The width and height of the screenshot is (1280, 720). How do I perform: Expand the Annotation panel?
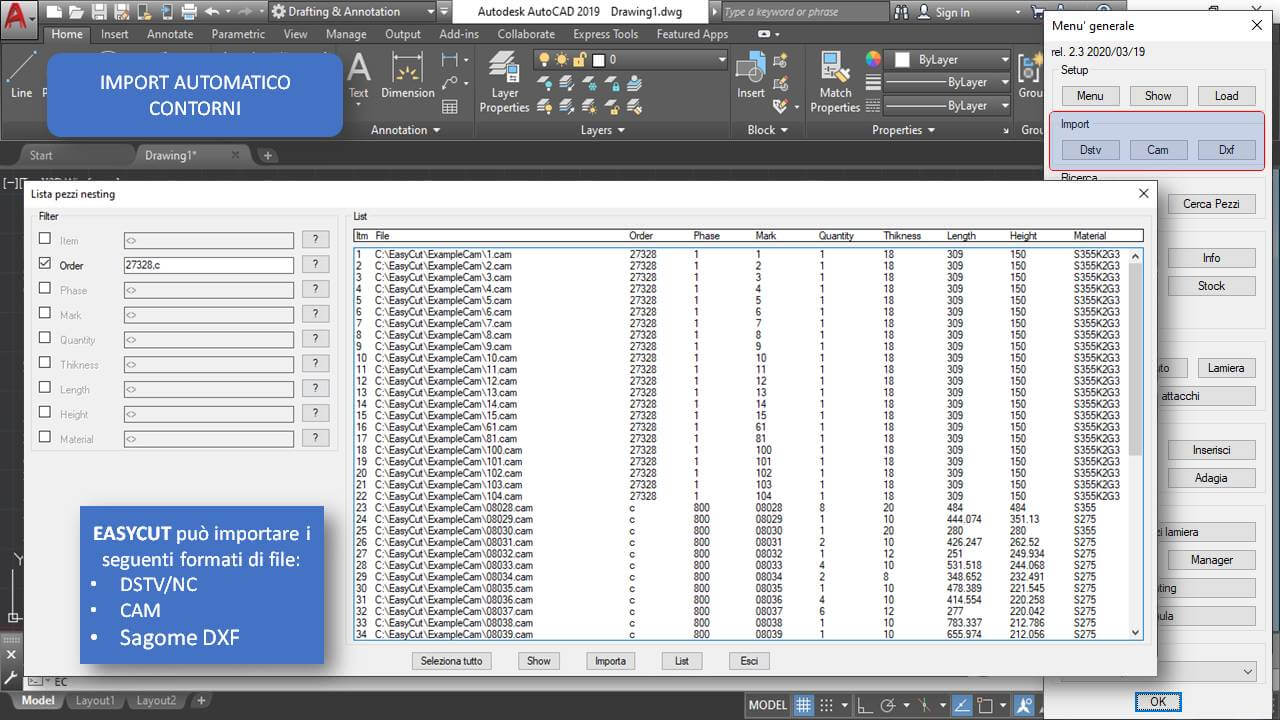pyautogui.click(x=406, y=130)
